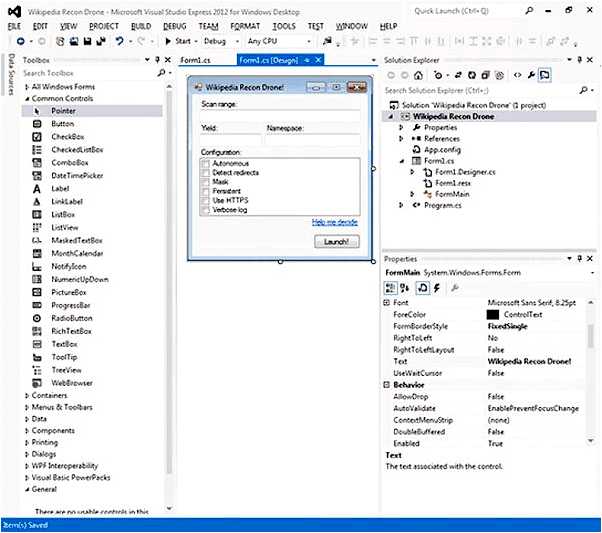Open the TOOLS menu
Viewport: 602px width, 533px height.
[284, 26]
